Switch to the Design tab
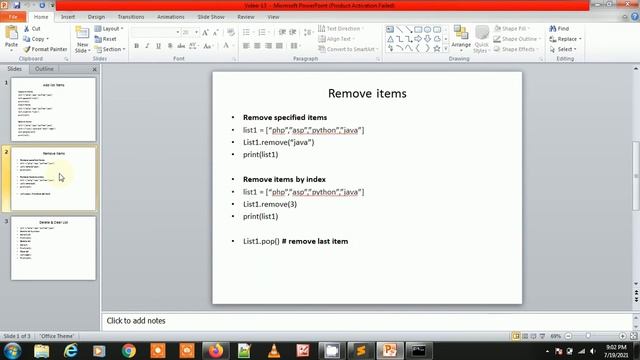Viewport: 640px width, 360px height. [96, 17]
